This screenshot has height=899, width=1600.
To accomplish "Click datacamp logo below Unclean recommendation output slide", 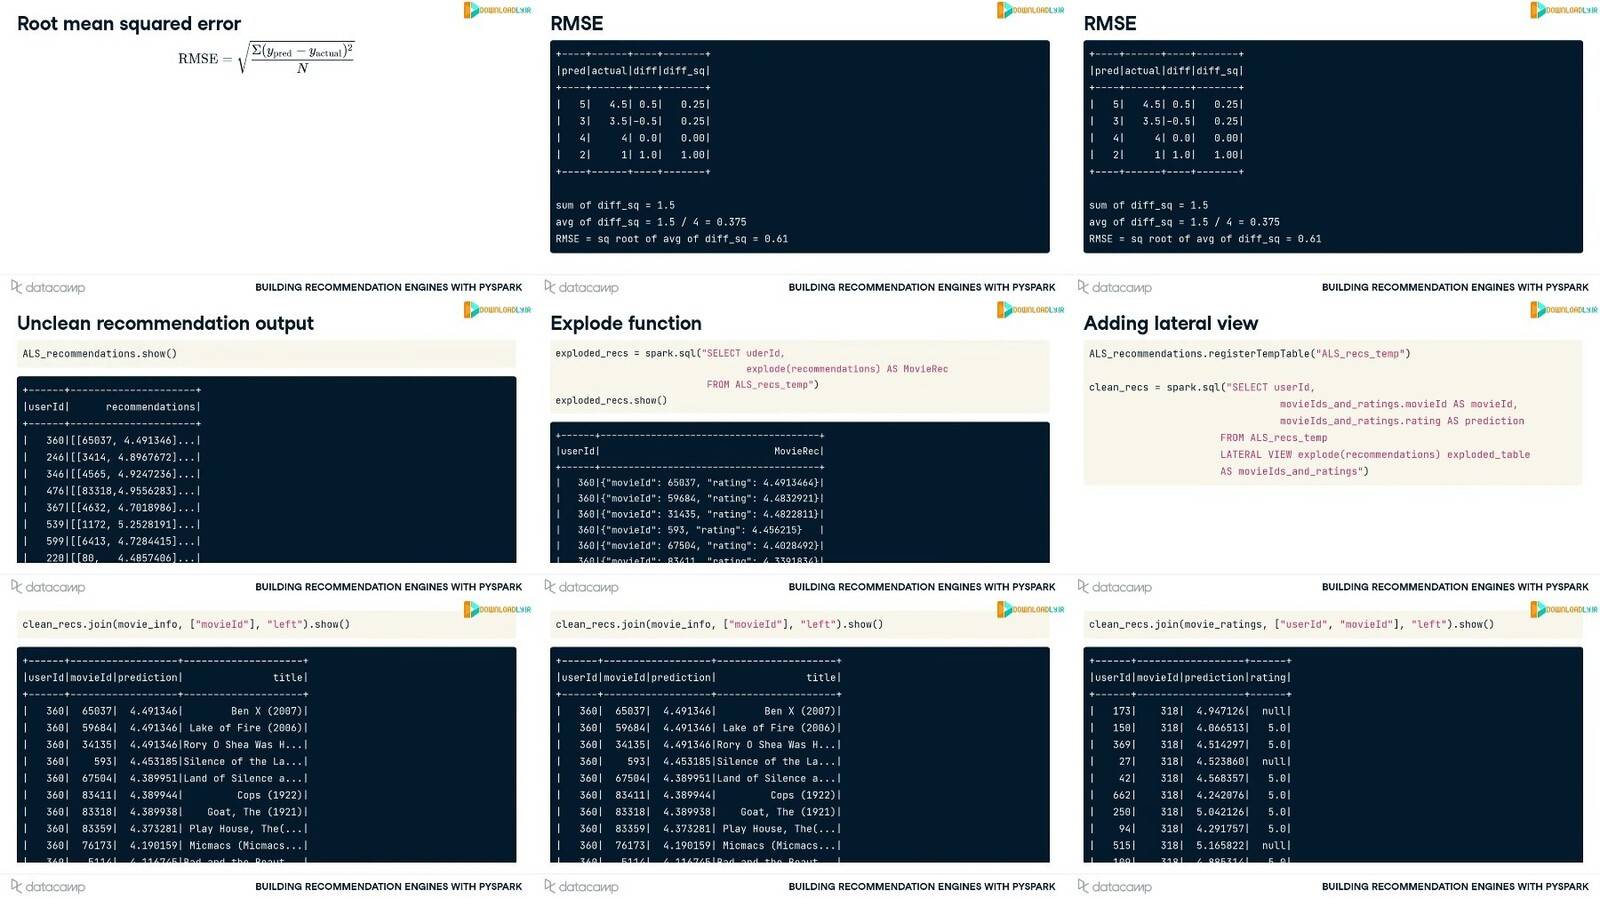I will tap(48, 587).
